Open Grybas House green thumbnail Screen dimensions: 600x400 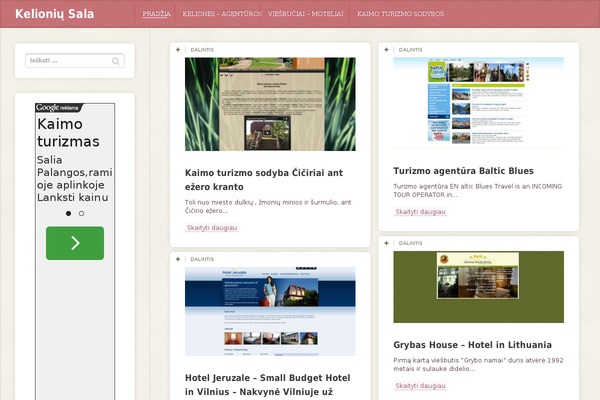click(479, 287)
